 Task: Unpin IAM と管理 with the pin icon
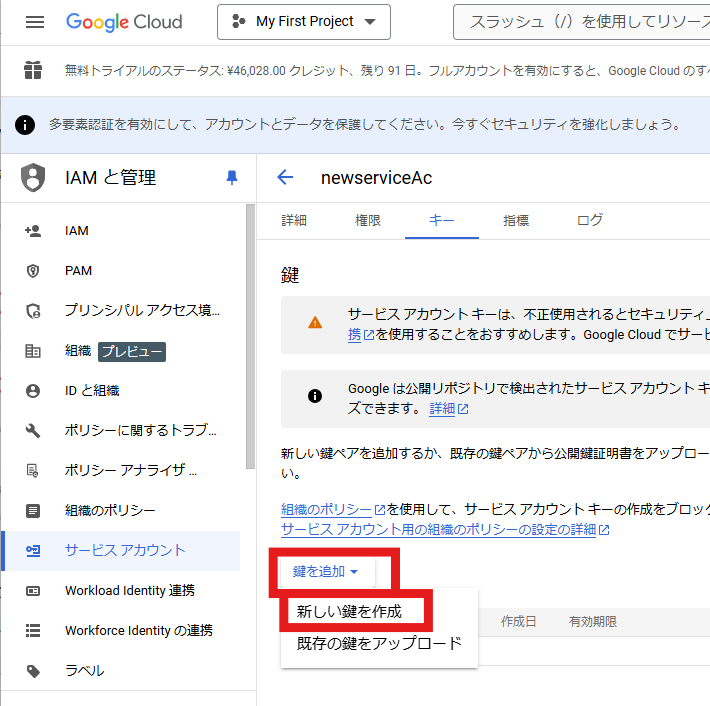tap(232, 178)
